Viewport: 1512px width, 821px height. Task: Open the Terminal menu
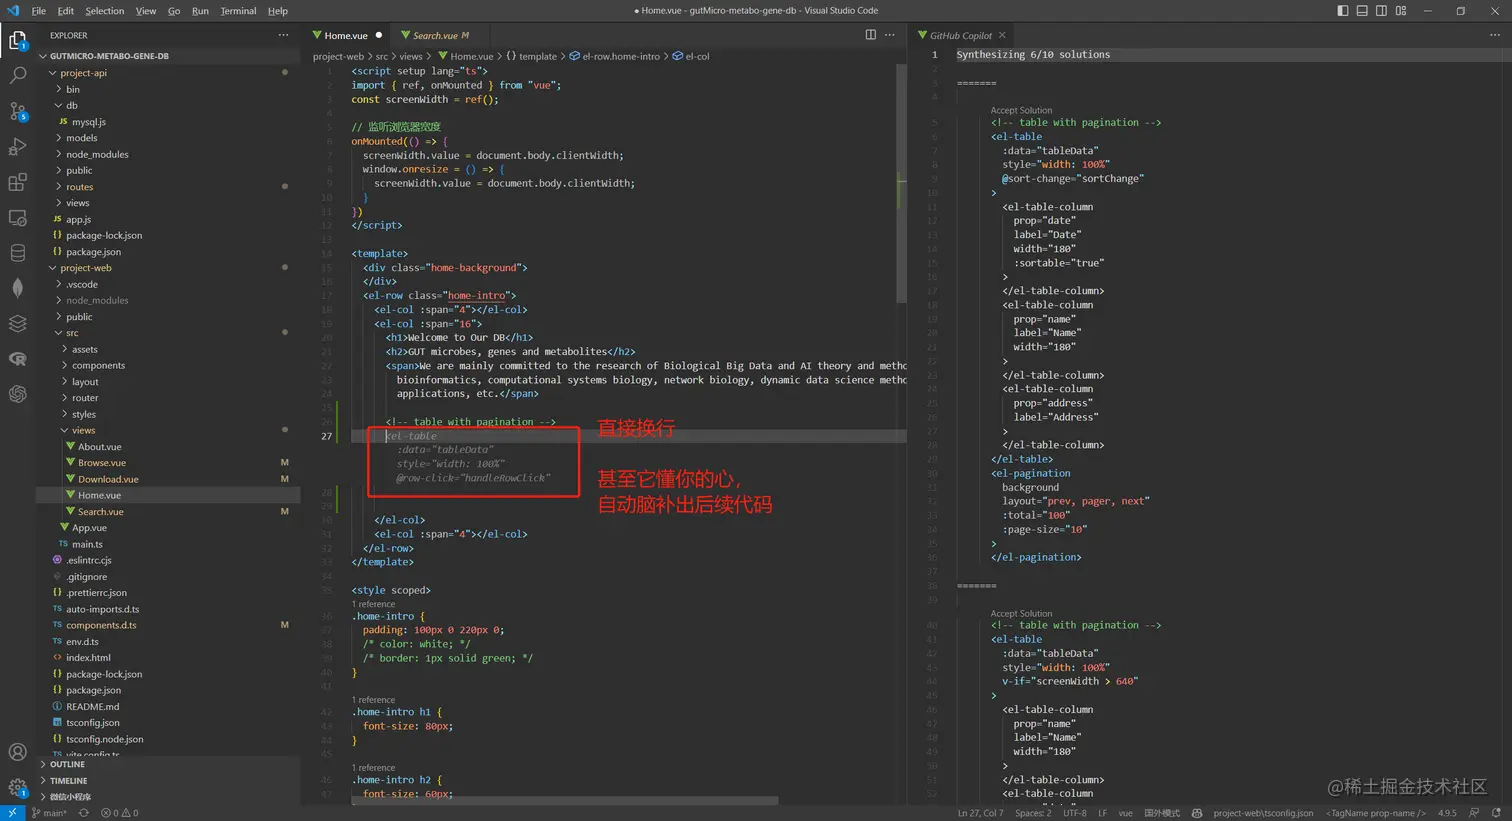[238, 11]
